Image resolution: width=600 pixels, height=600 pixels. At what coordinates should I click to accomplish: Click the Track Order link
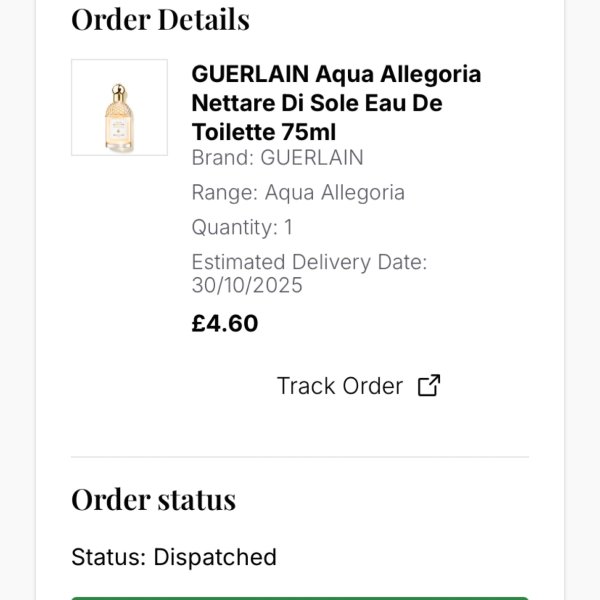pyautogui.click(x=340, y=386)
